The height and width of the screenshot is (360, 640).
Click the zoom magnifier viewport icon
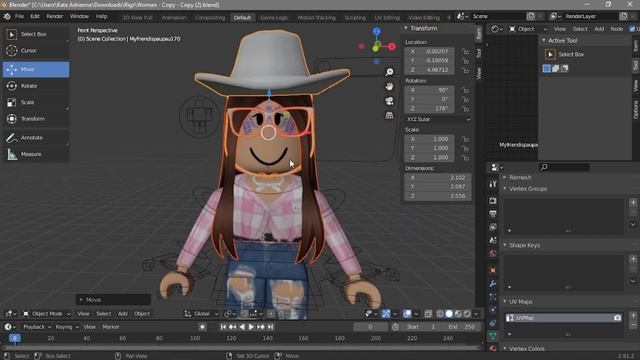389,72
